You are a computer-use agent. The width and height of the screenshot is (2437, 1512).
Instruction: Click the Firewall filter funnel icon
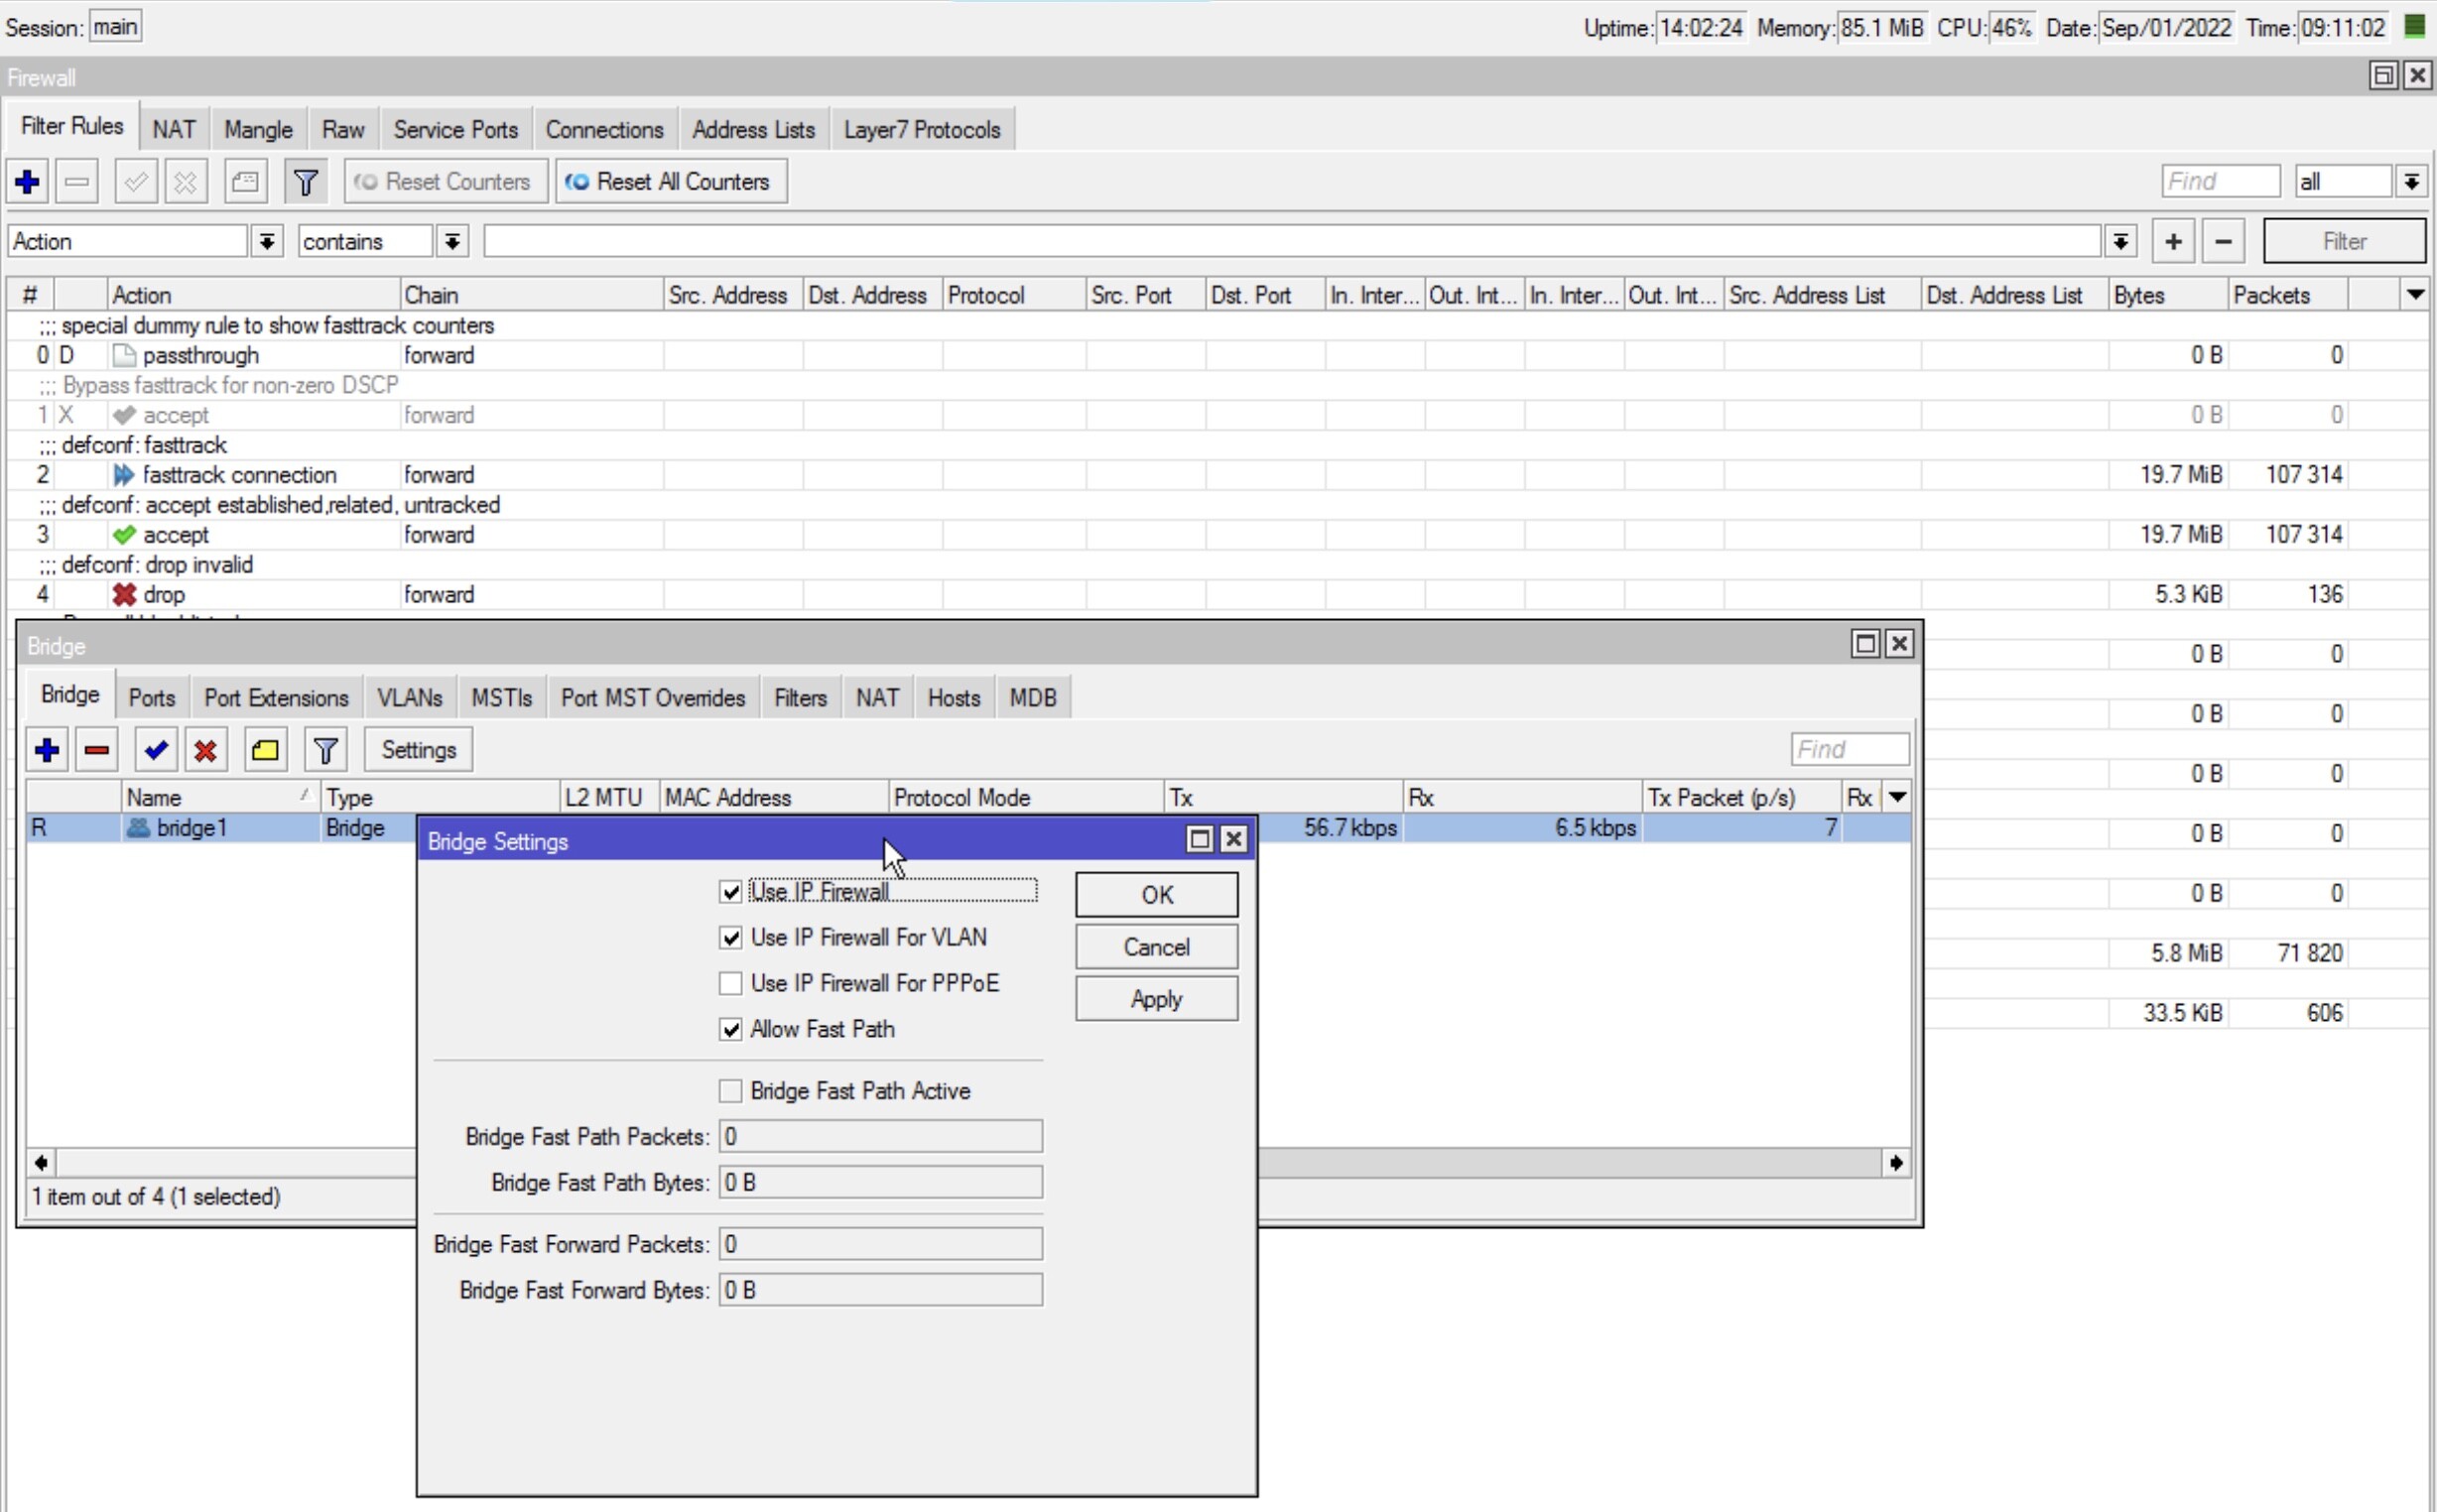305,182
